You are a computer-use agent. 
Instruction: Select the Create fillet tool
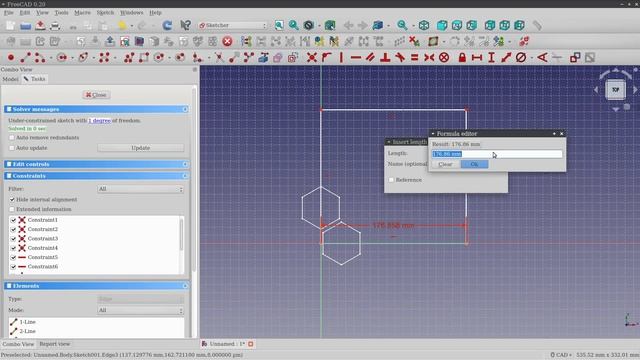(198, 58)
